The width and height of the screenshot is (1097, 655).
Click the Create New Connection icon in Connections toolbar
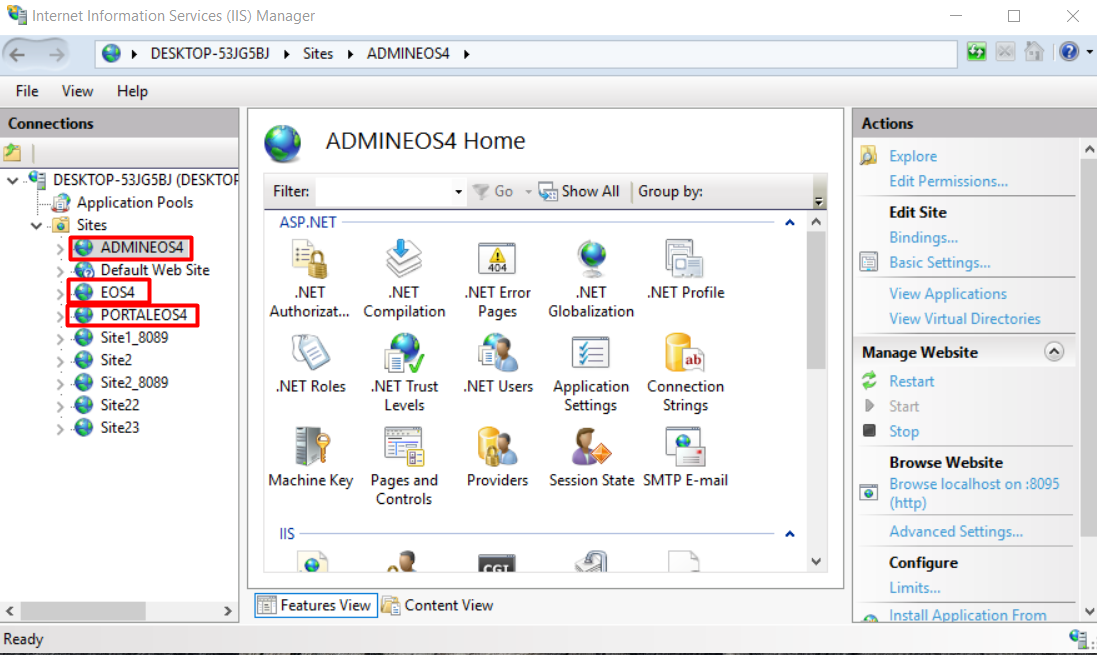(x=13, y=152)
